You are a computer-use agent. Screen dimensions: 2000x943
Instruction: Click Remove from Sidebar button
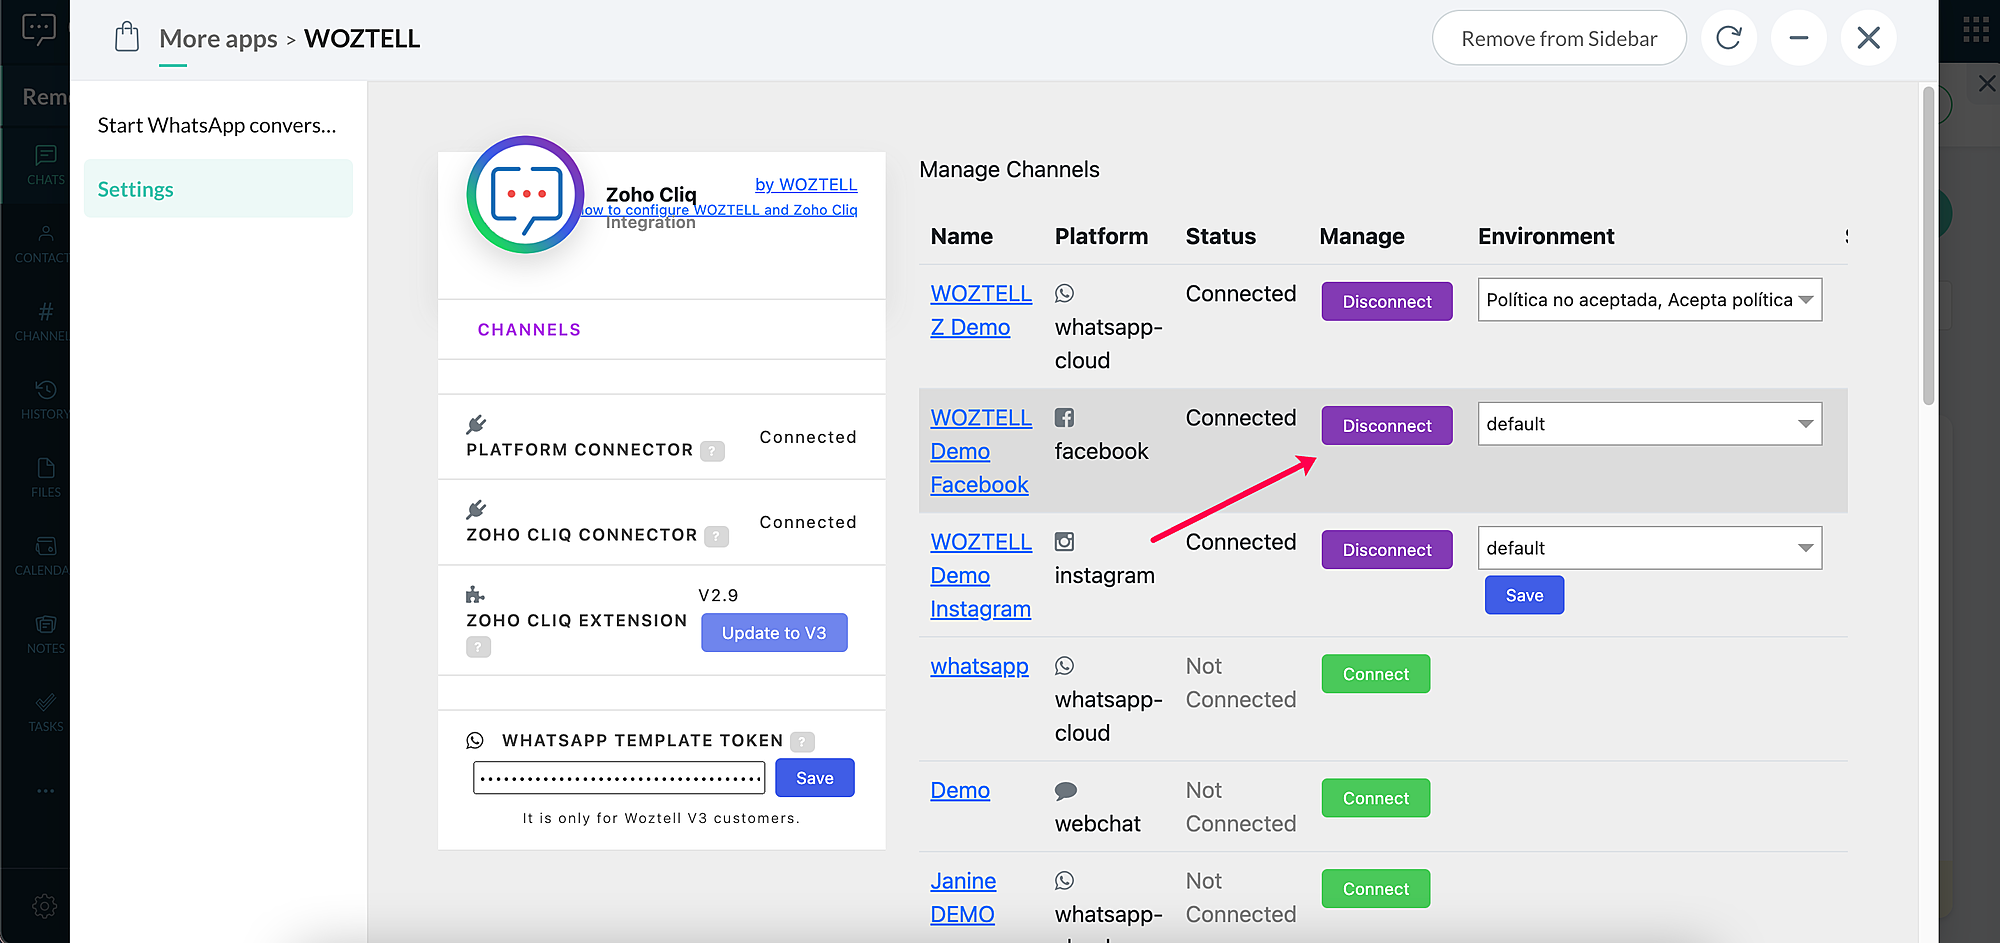[1559, 38]
